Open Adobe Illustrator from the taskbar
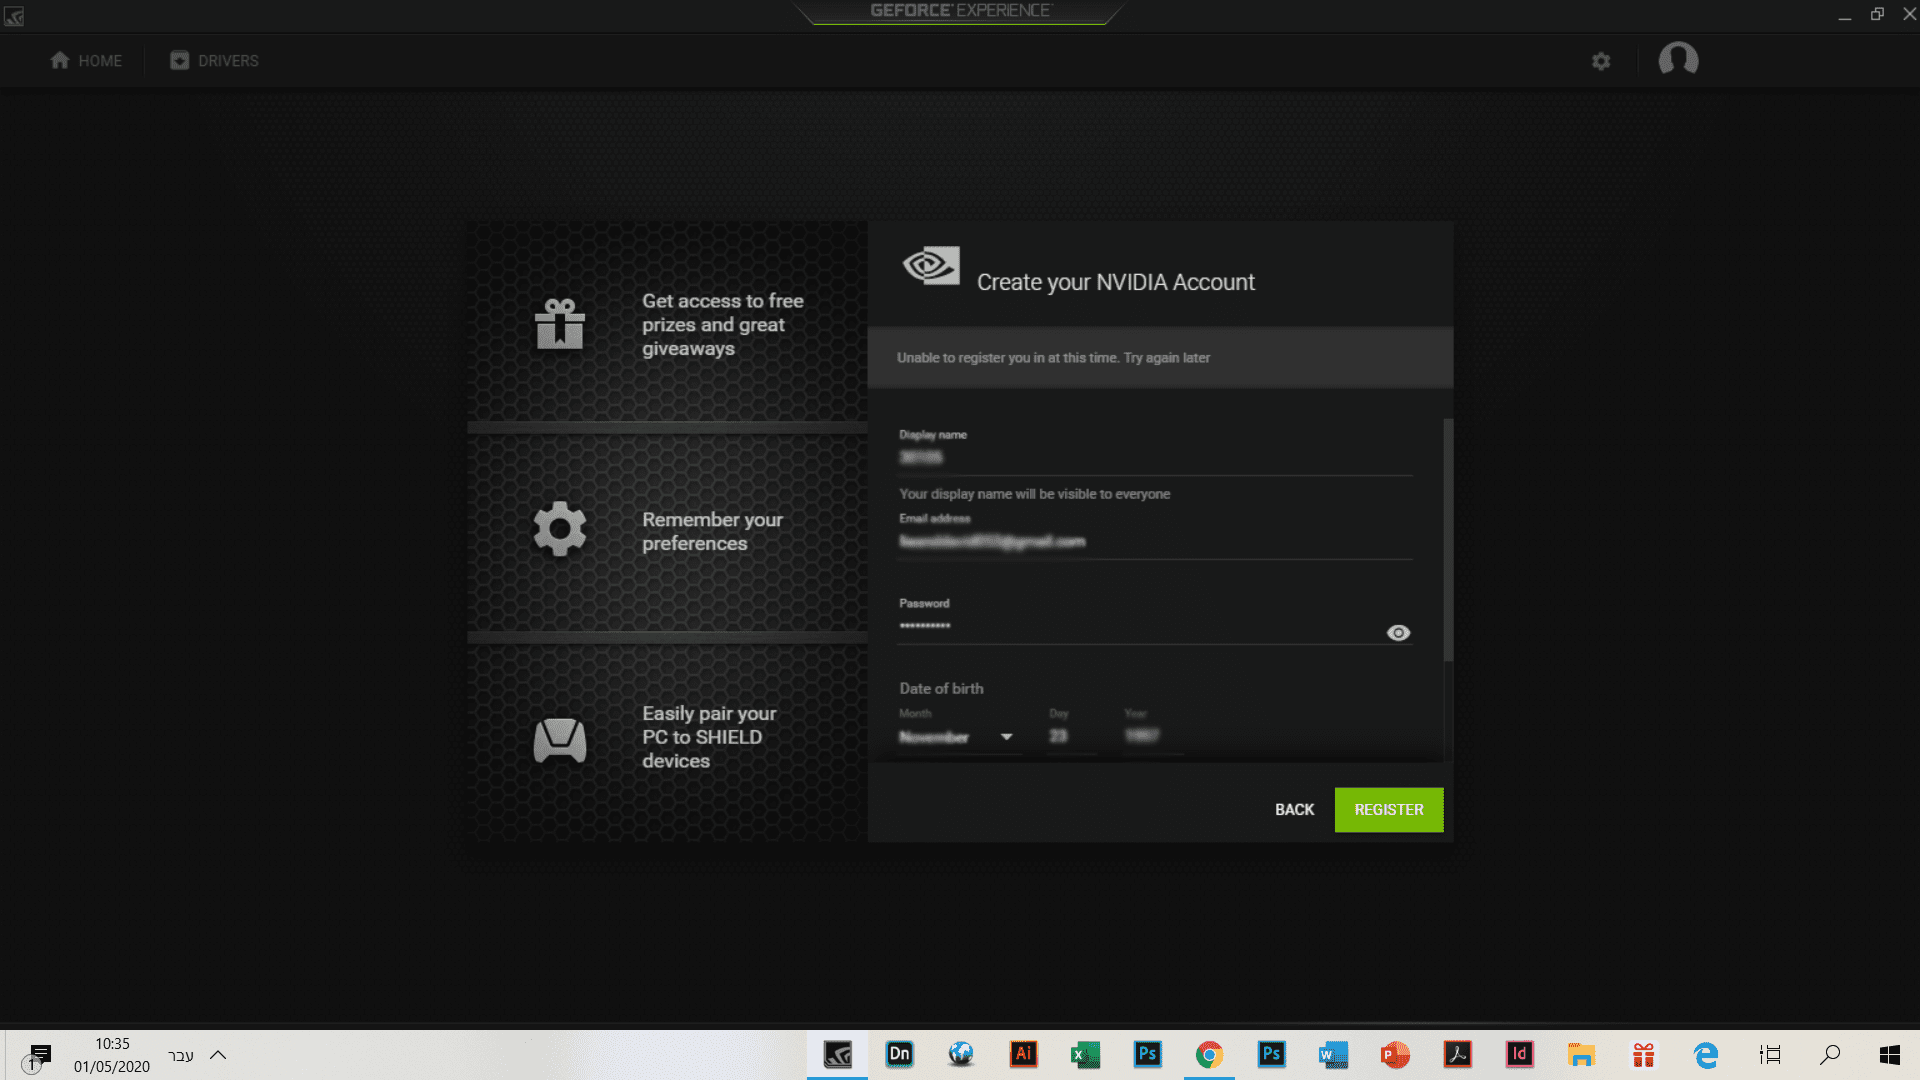 [1023, 1054]
